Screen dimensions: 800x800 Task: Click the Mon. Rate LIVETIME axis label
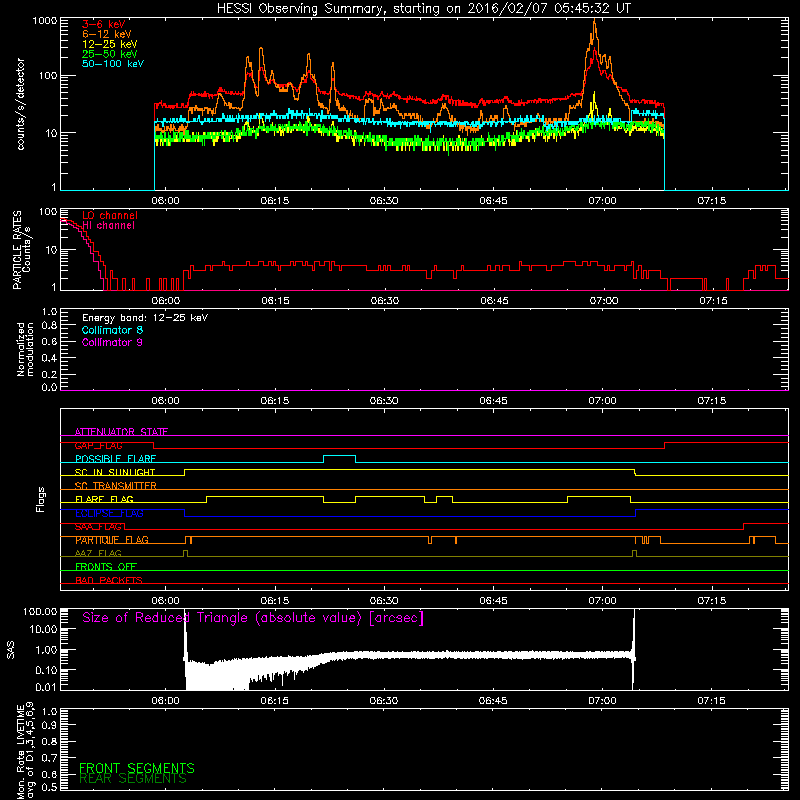point(25,751)
